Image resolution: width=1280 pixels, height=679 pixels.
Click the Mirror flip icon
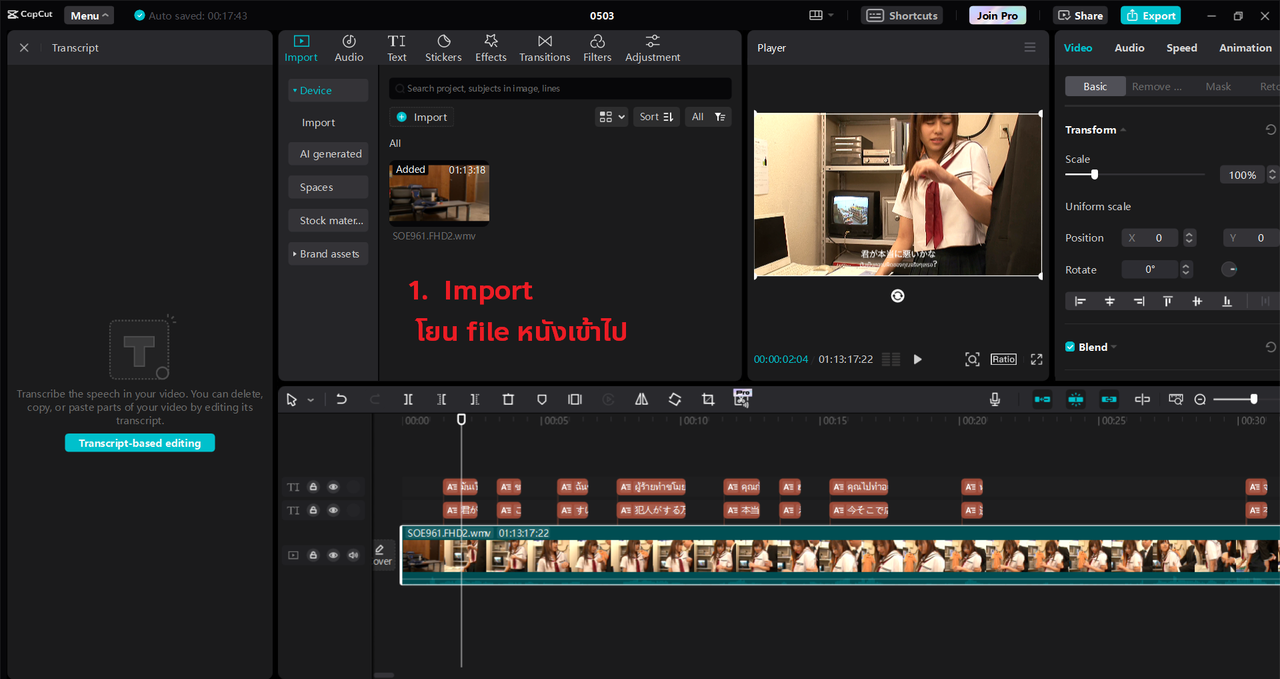[x=641, y=399]
